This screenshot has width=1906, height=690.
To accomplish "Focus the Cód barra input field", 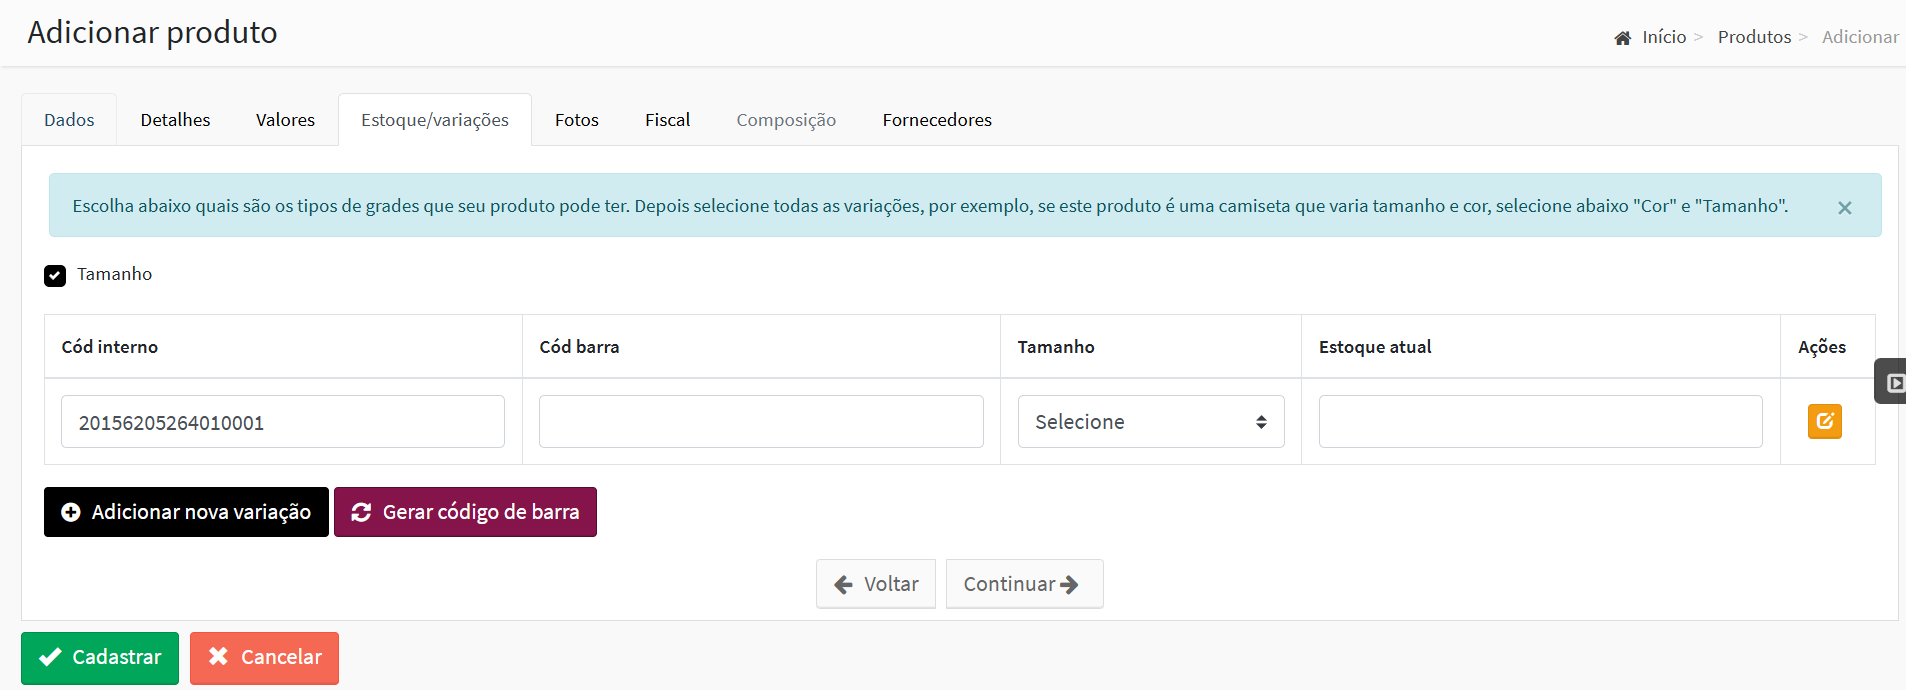I will tap(761, 422).
